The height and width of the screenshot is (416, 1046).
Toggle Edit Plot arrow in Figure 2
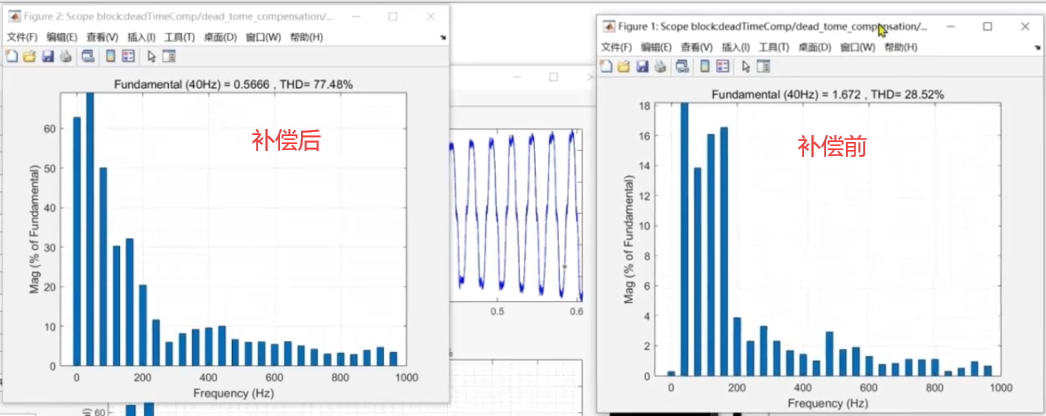[151, 57]
